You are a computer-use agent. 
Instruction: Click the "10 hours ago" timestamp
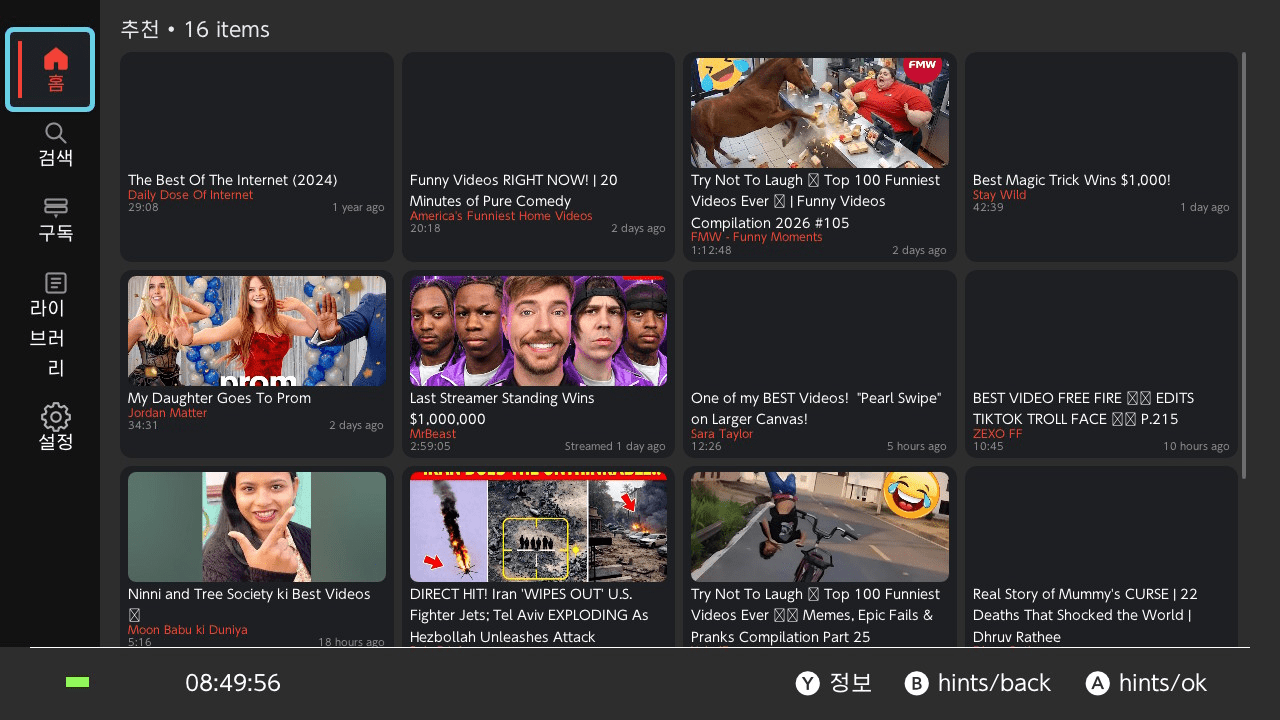point(1196,446)
